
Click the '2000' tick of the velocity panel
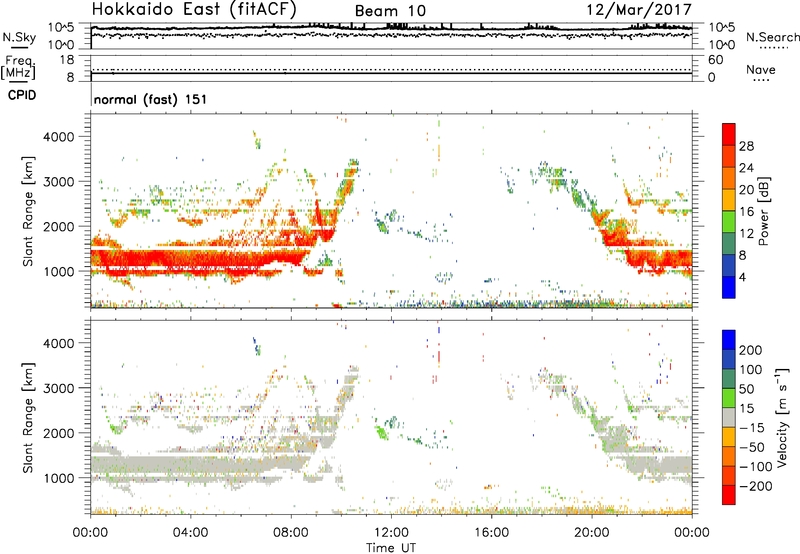[x=58, y=433]
